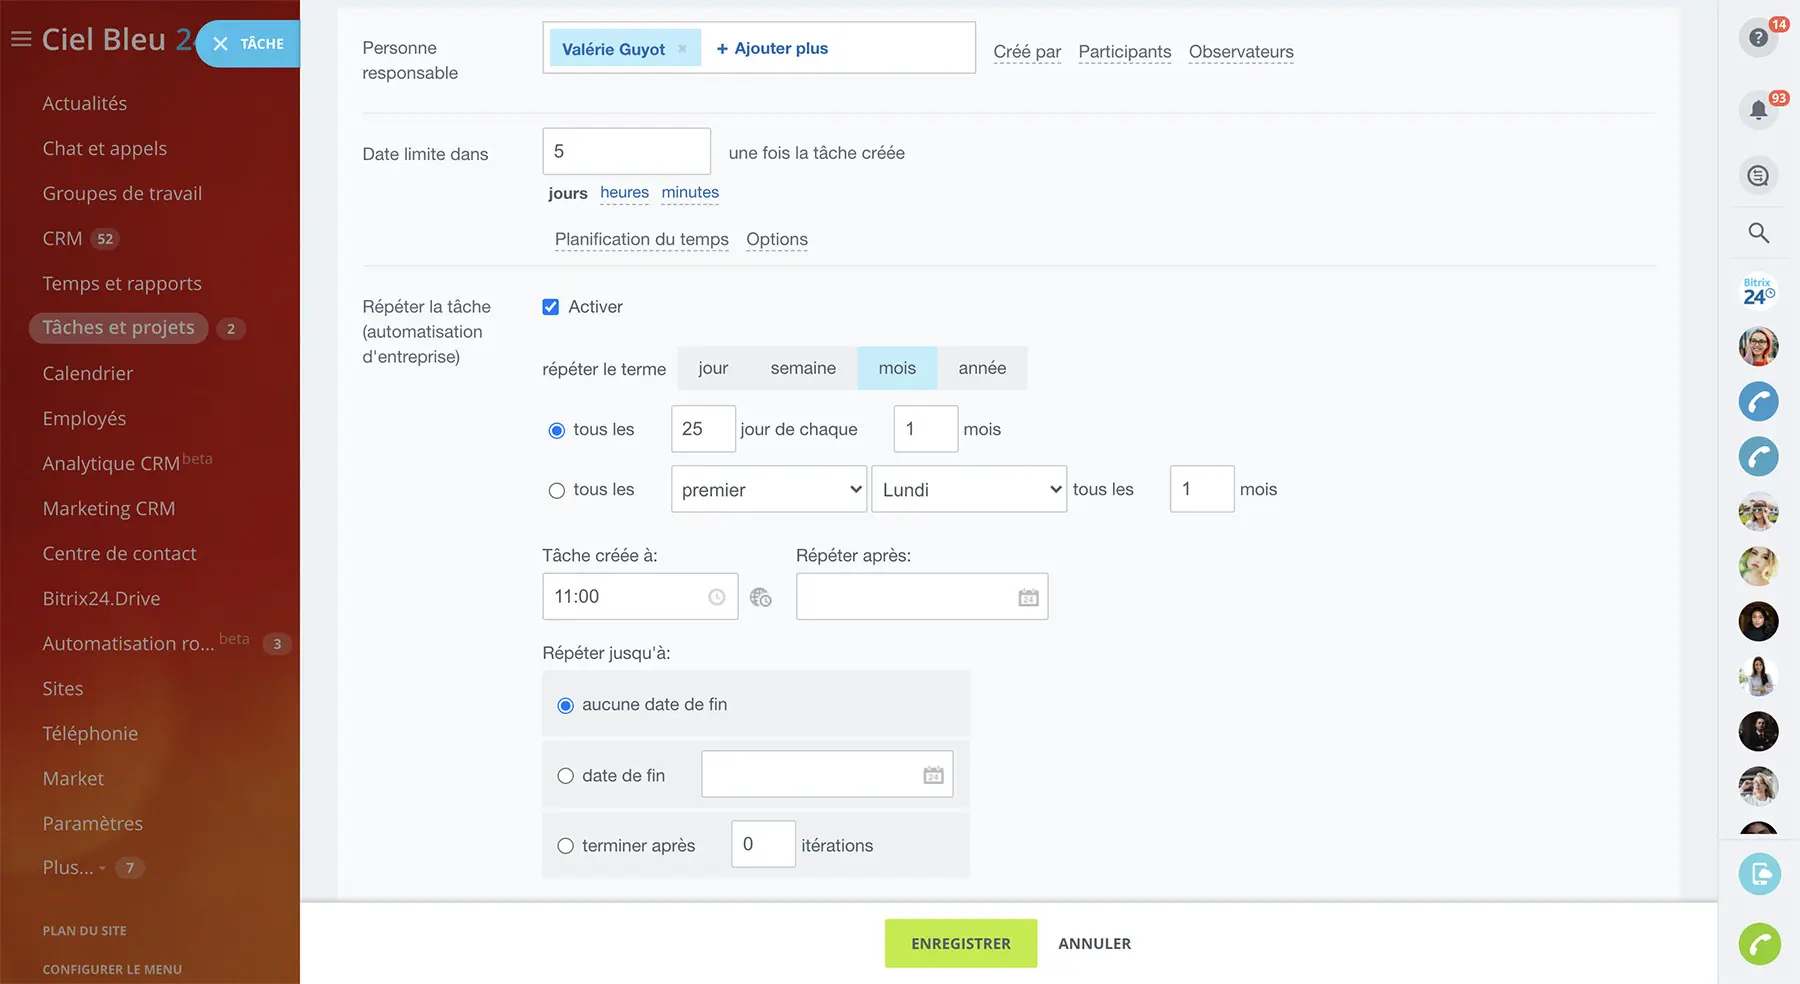Click the 'heures' deadline unit link
This screenshot has width=1800, height=984.
coord(624,192)
